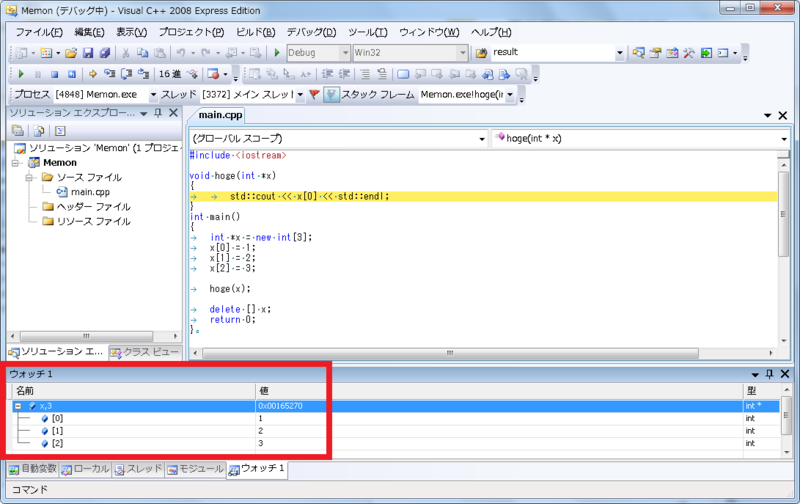Collapse the ソース ファイル folder

coord(30,178)
